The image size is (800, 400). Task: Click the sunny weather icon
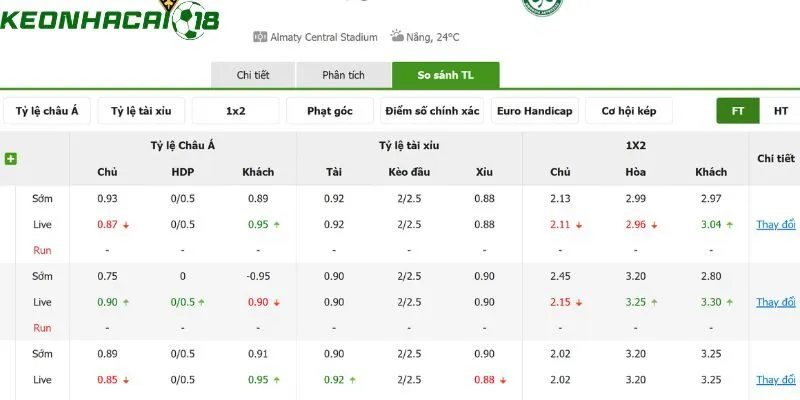[397, 36]
